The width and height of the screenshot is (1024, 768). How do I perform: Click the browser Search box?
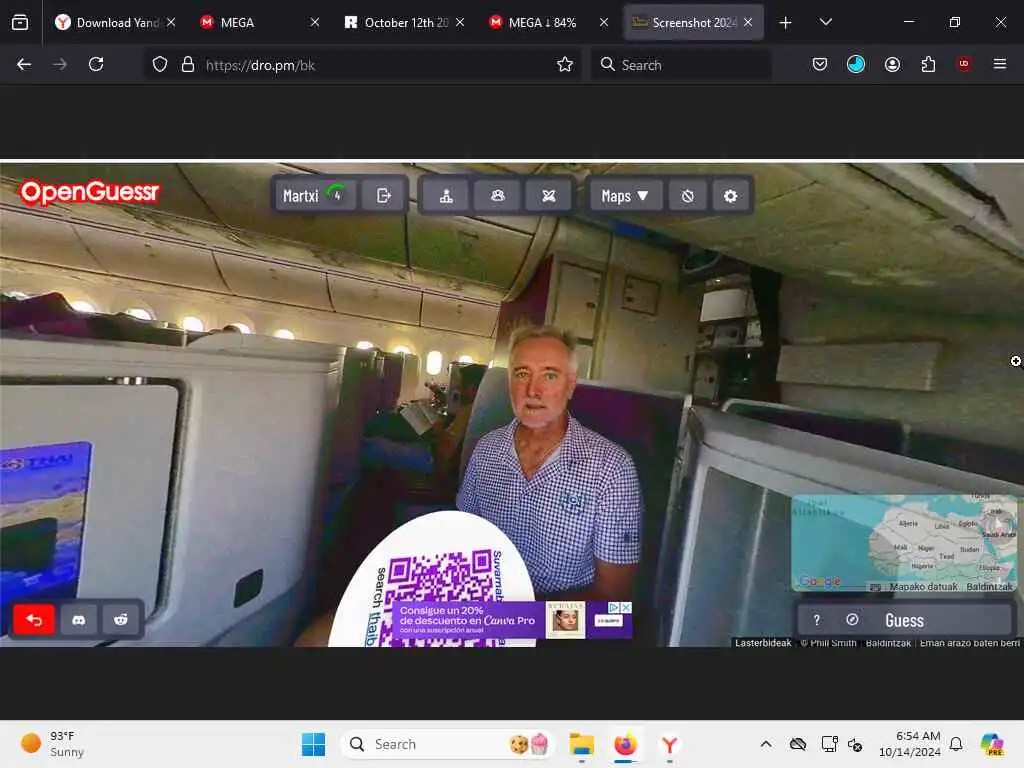tap(681, 65)
